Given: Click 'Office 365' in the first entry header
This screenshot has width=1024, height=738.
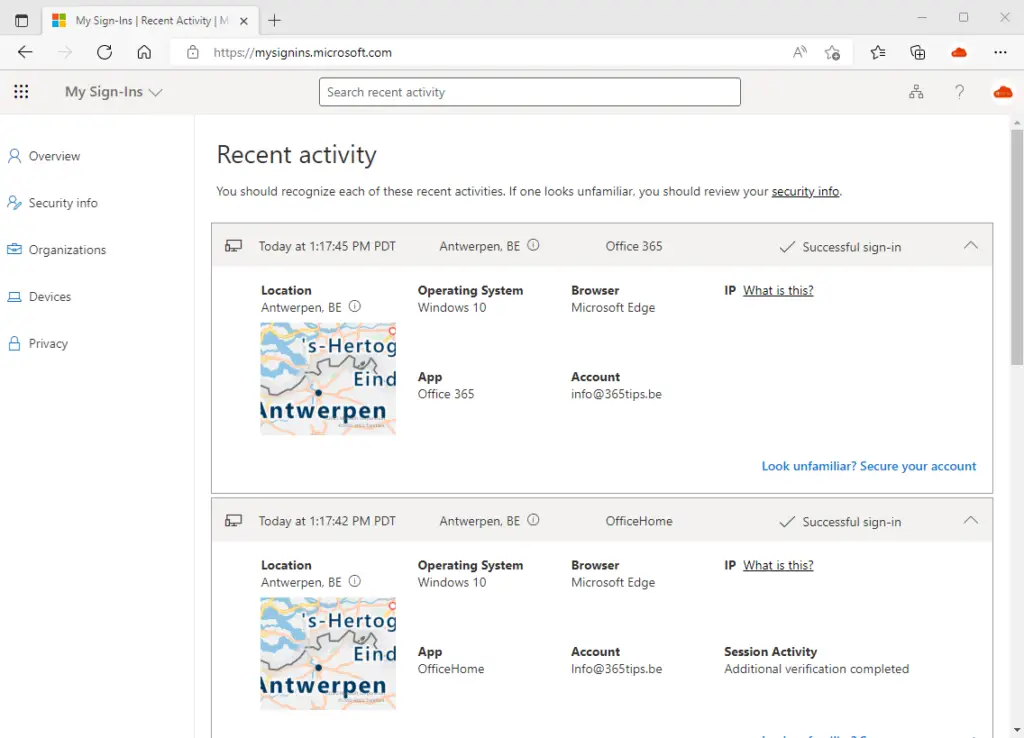Looking at the screenshot, I should coord(633,246).
